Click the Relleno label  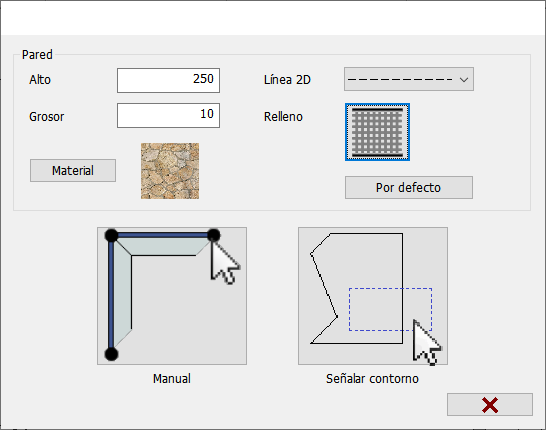283,117
